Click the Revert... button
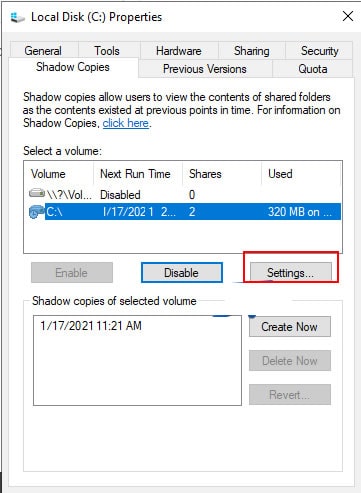Screen dimensions: 361x493 [x=290, y=395]
